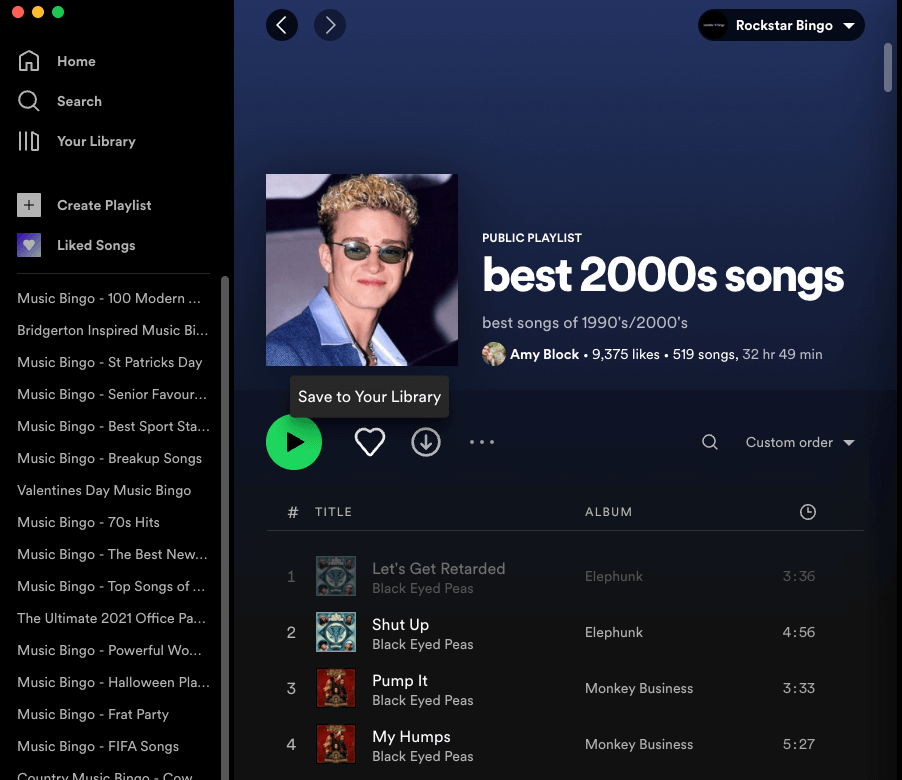Click the playlist title best 2000s songs
The width and height of the screenshot is (902, 780).
(663, 276)
